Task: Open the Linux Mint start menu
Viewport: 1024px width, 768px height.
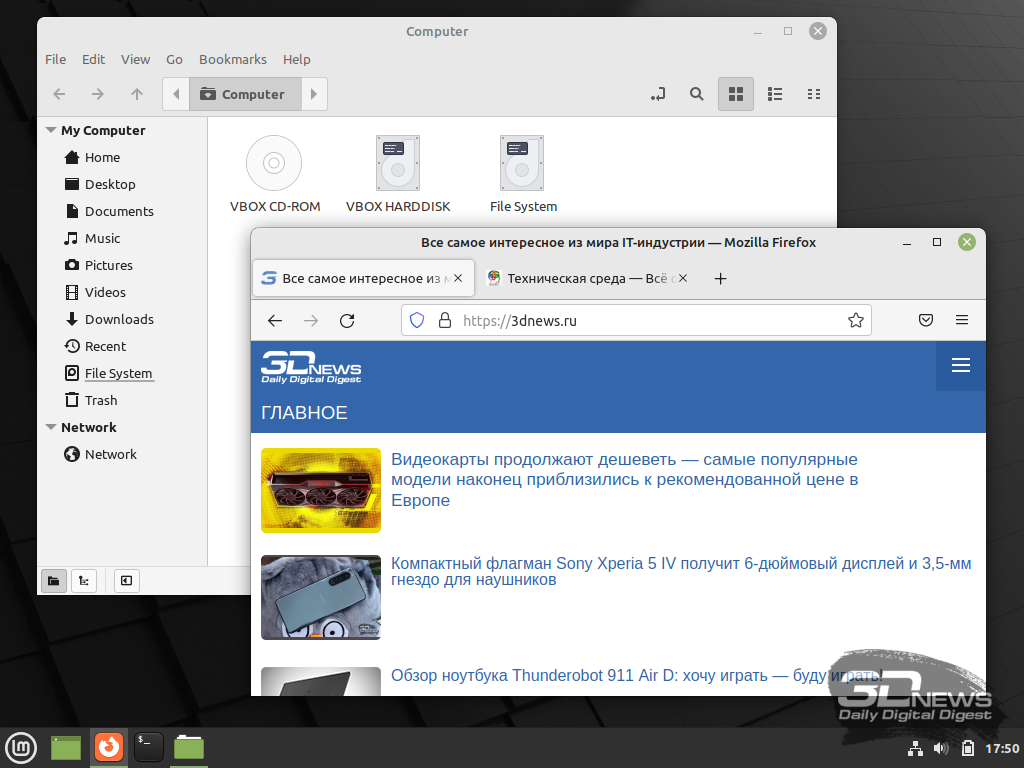Action: [x=21, y=747]
